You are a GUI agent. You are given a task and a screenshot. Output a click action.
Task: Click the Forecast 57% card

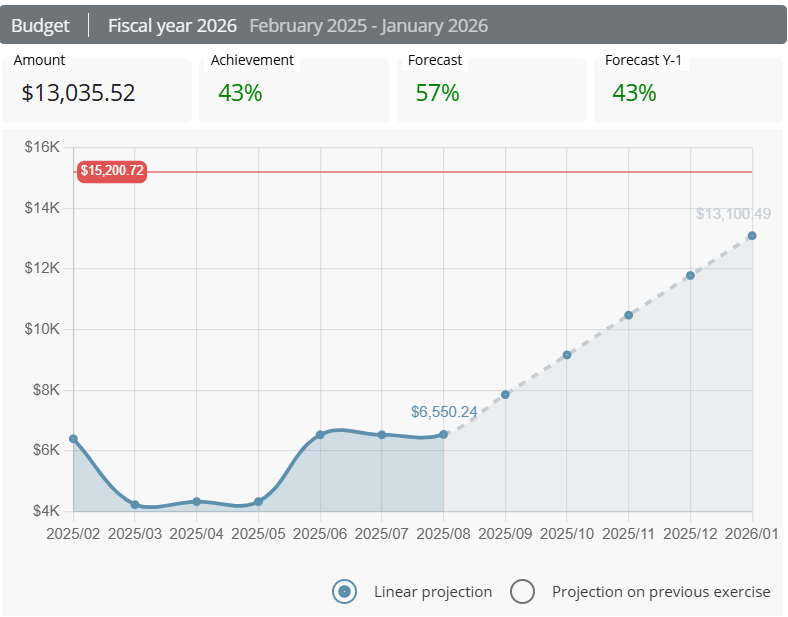[491, 93]
